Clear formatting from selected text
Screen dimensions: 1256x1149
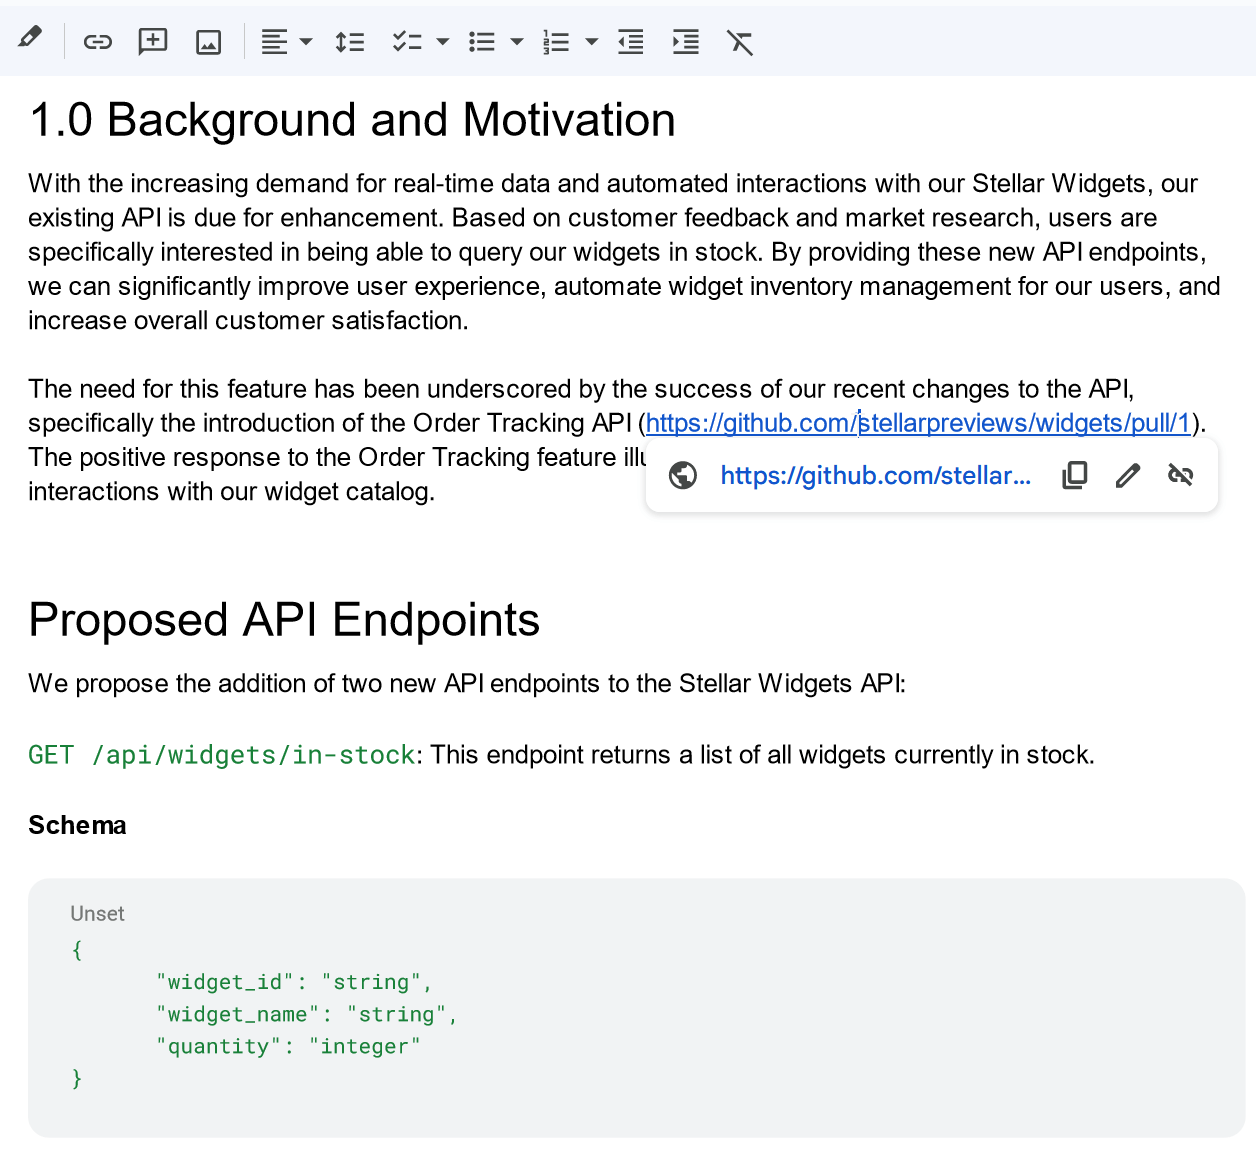(740, 42)
